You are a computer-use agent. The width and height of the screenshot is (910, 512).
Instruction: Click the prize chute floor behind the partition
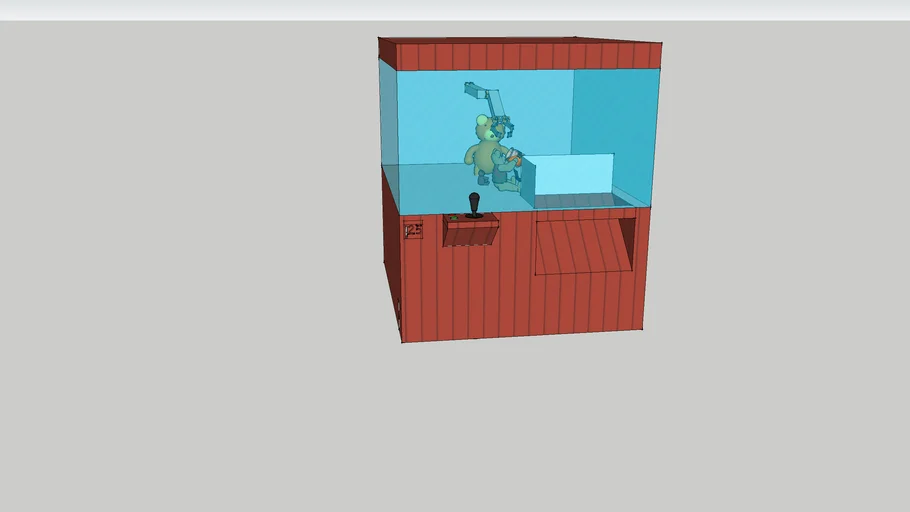(x=580, y=201)
